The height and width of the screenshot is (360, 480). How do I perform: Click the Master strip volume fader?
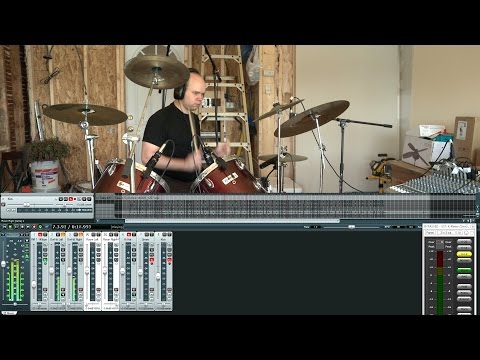point(3,264)
